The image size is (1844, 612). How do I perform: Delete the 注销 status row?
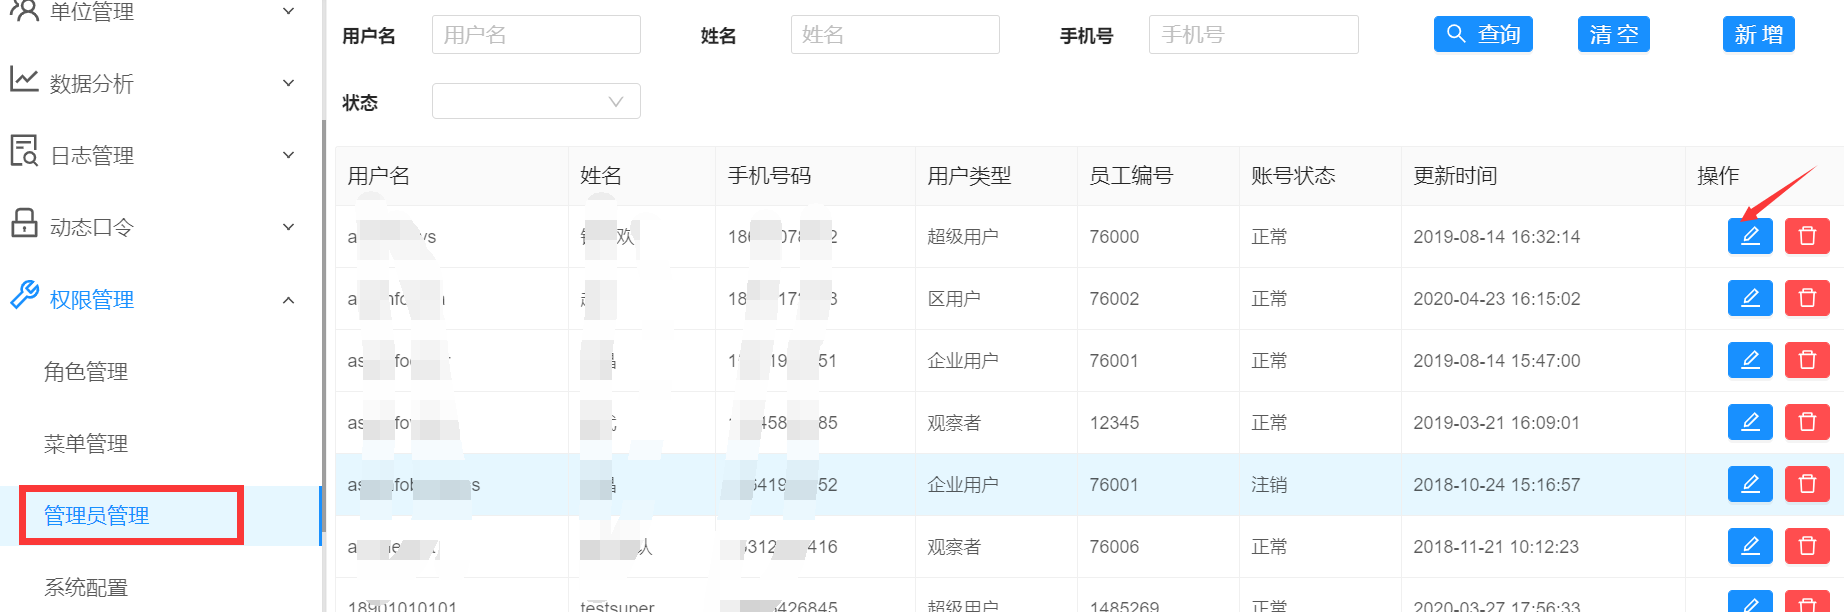coord(1806,484)
